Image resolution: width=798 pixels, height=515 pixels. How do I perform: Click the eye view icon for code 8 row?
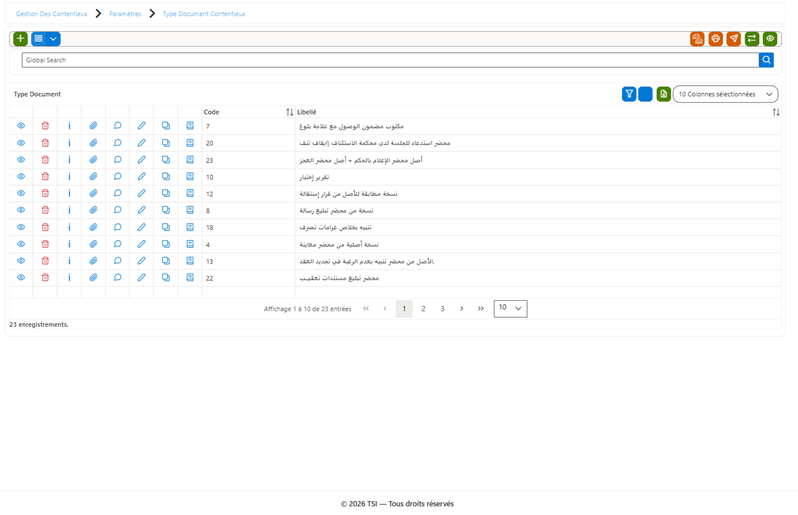point(21,210)
